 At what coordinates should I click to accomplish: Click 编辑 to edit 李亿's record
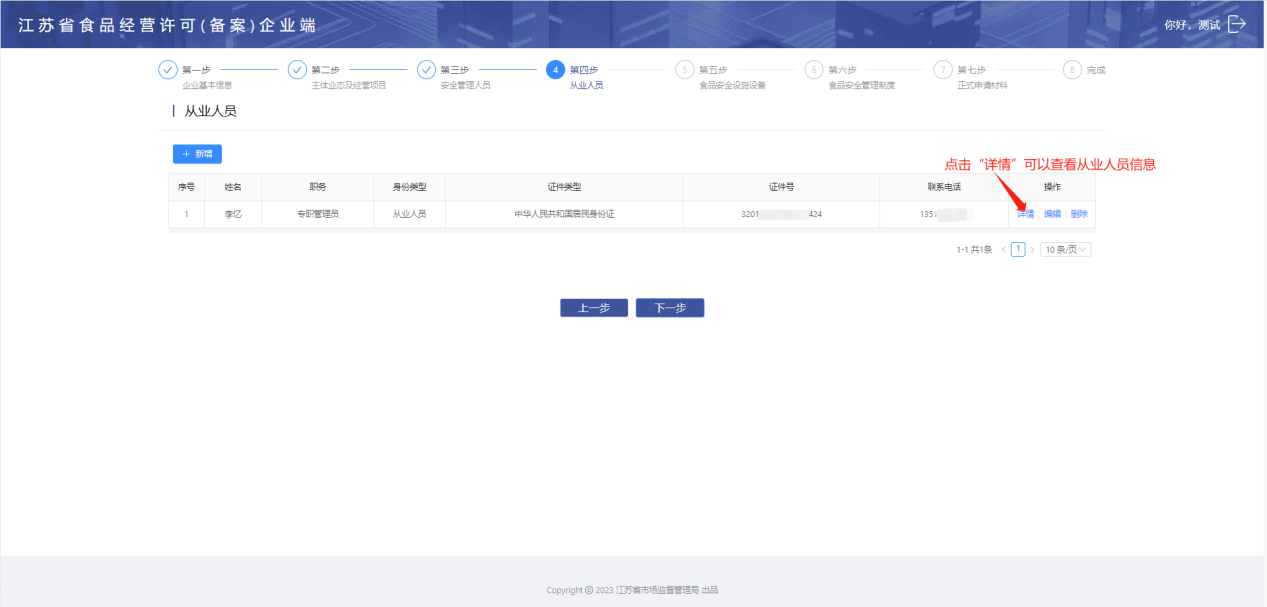pos(1052,214)
